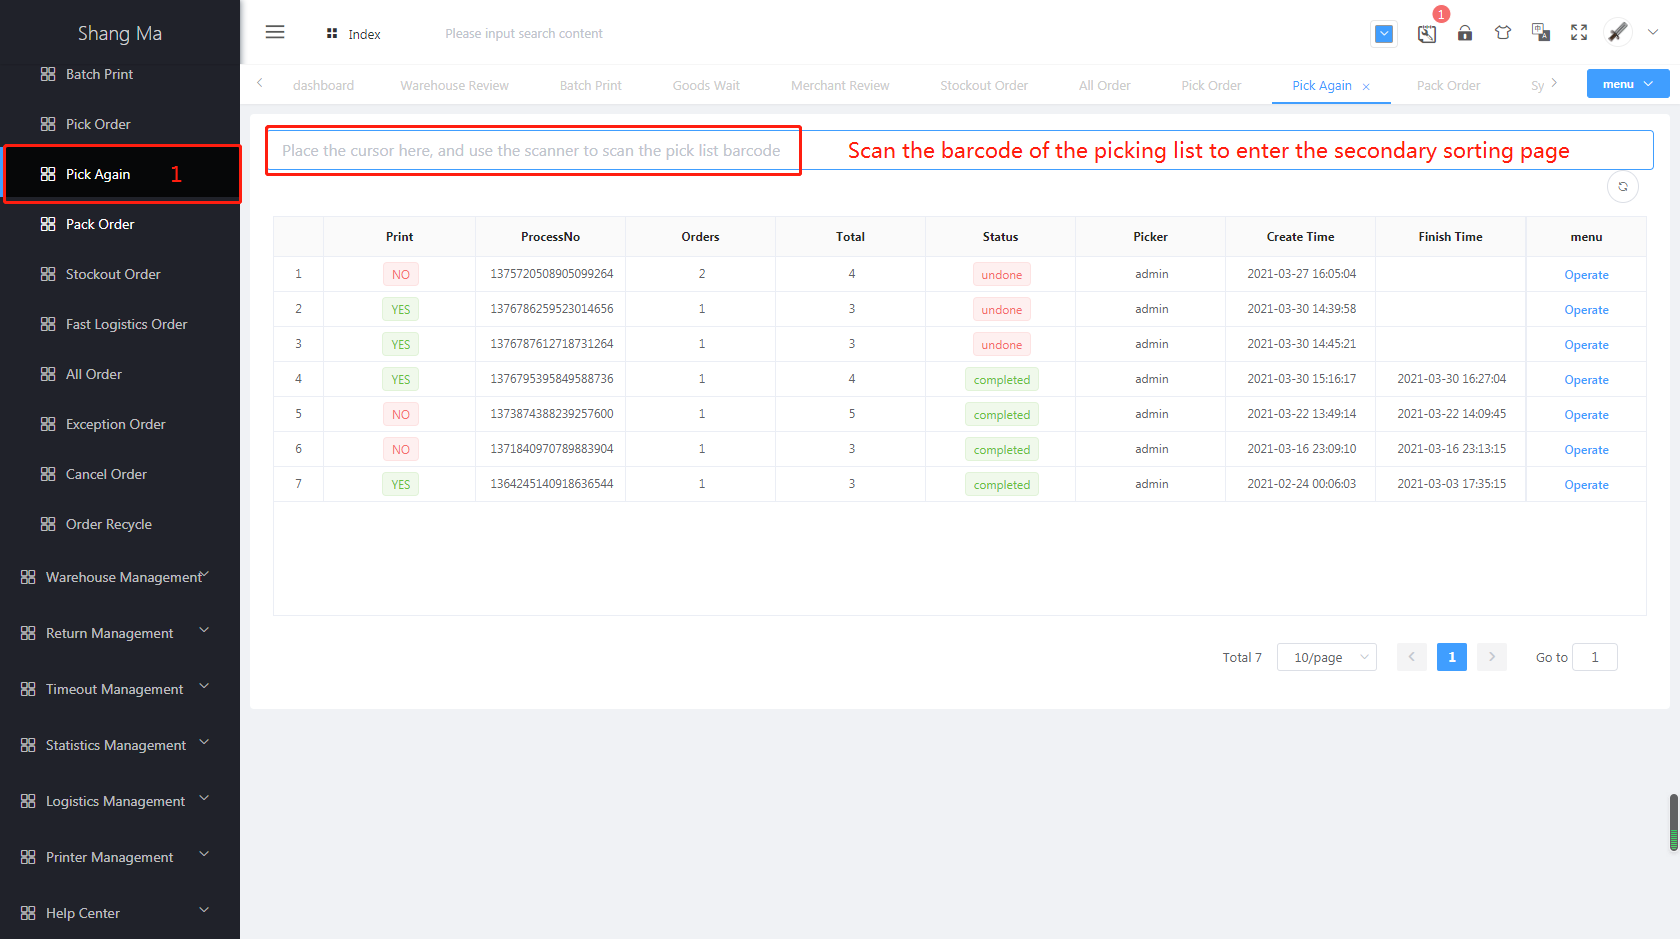Image resolution: width=1680 pixels, height=939 pixels.
Task: Open Batch Print in the sidebar
Action: pos(120,74)
